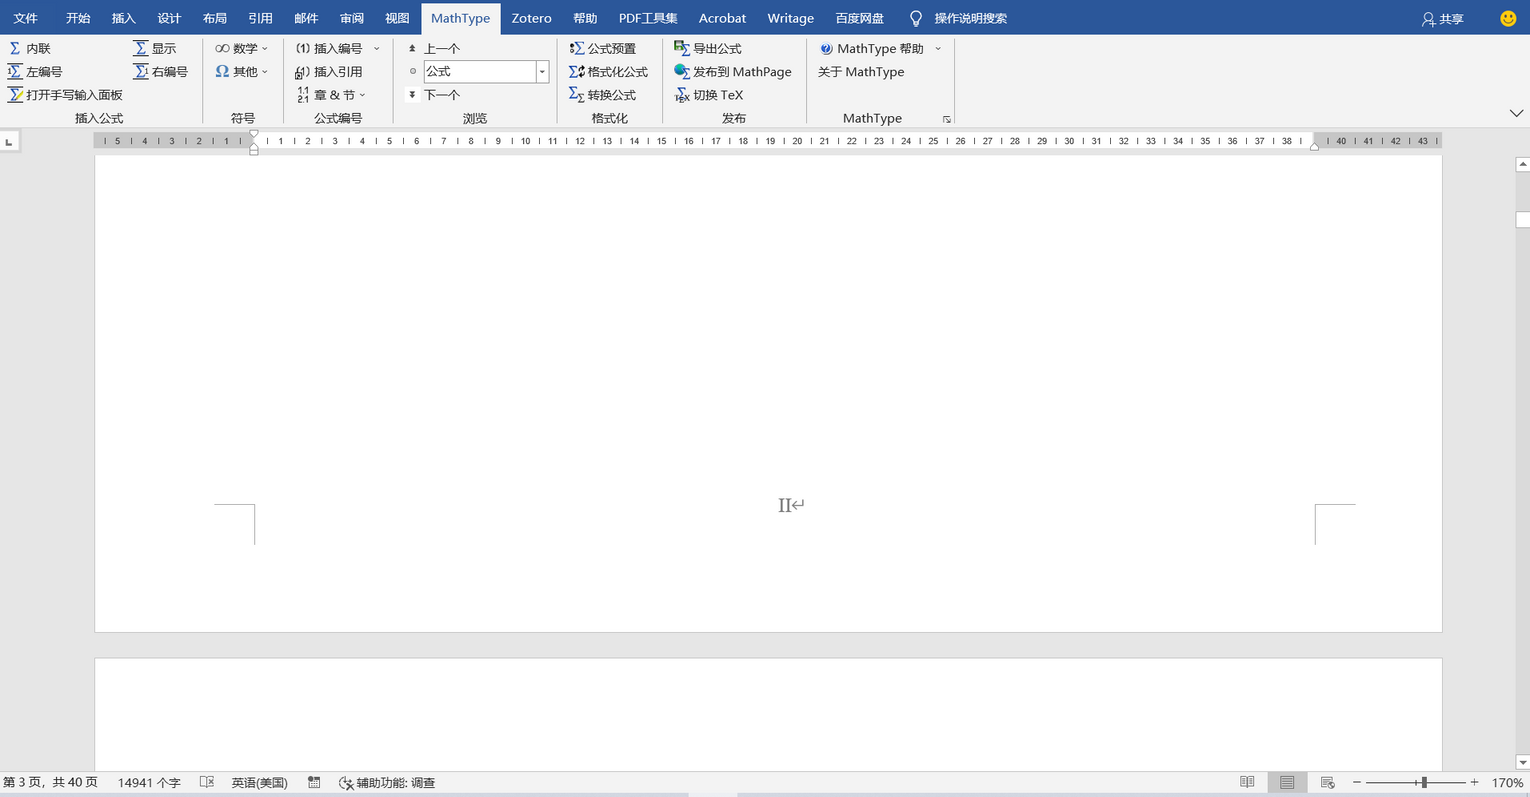Switch to the 百度网盘 tab
Viewport: 1530px width, 797px height.
[860, 18]
